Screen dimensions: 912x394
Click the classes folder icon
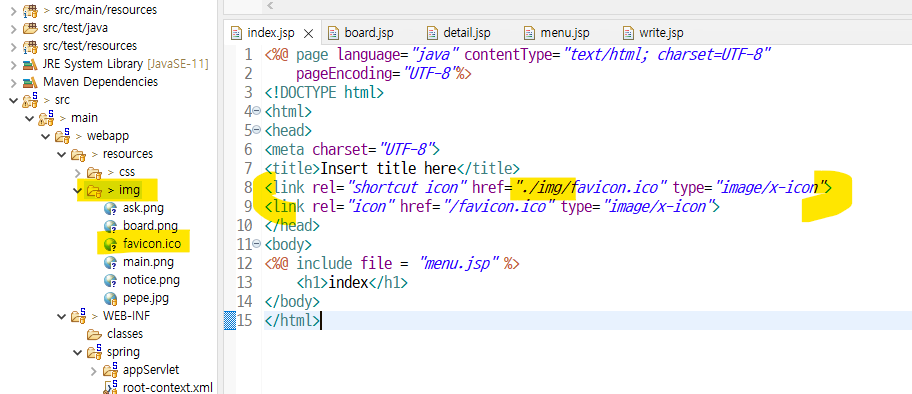(x=94, y=335)
